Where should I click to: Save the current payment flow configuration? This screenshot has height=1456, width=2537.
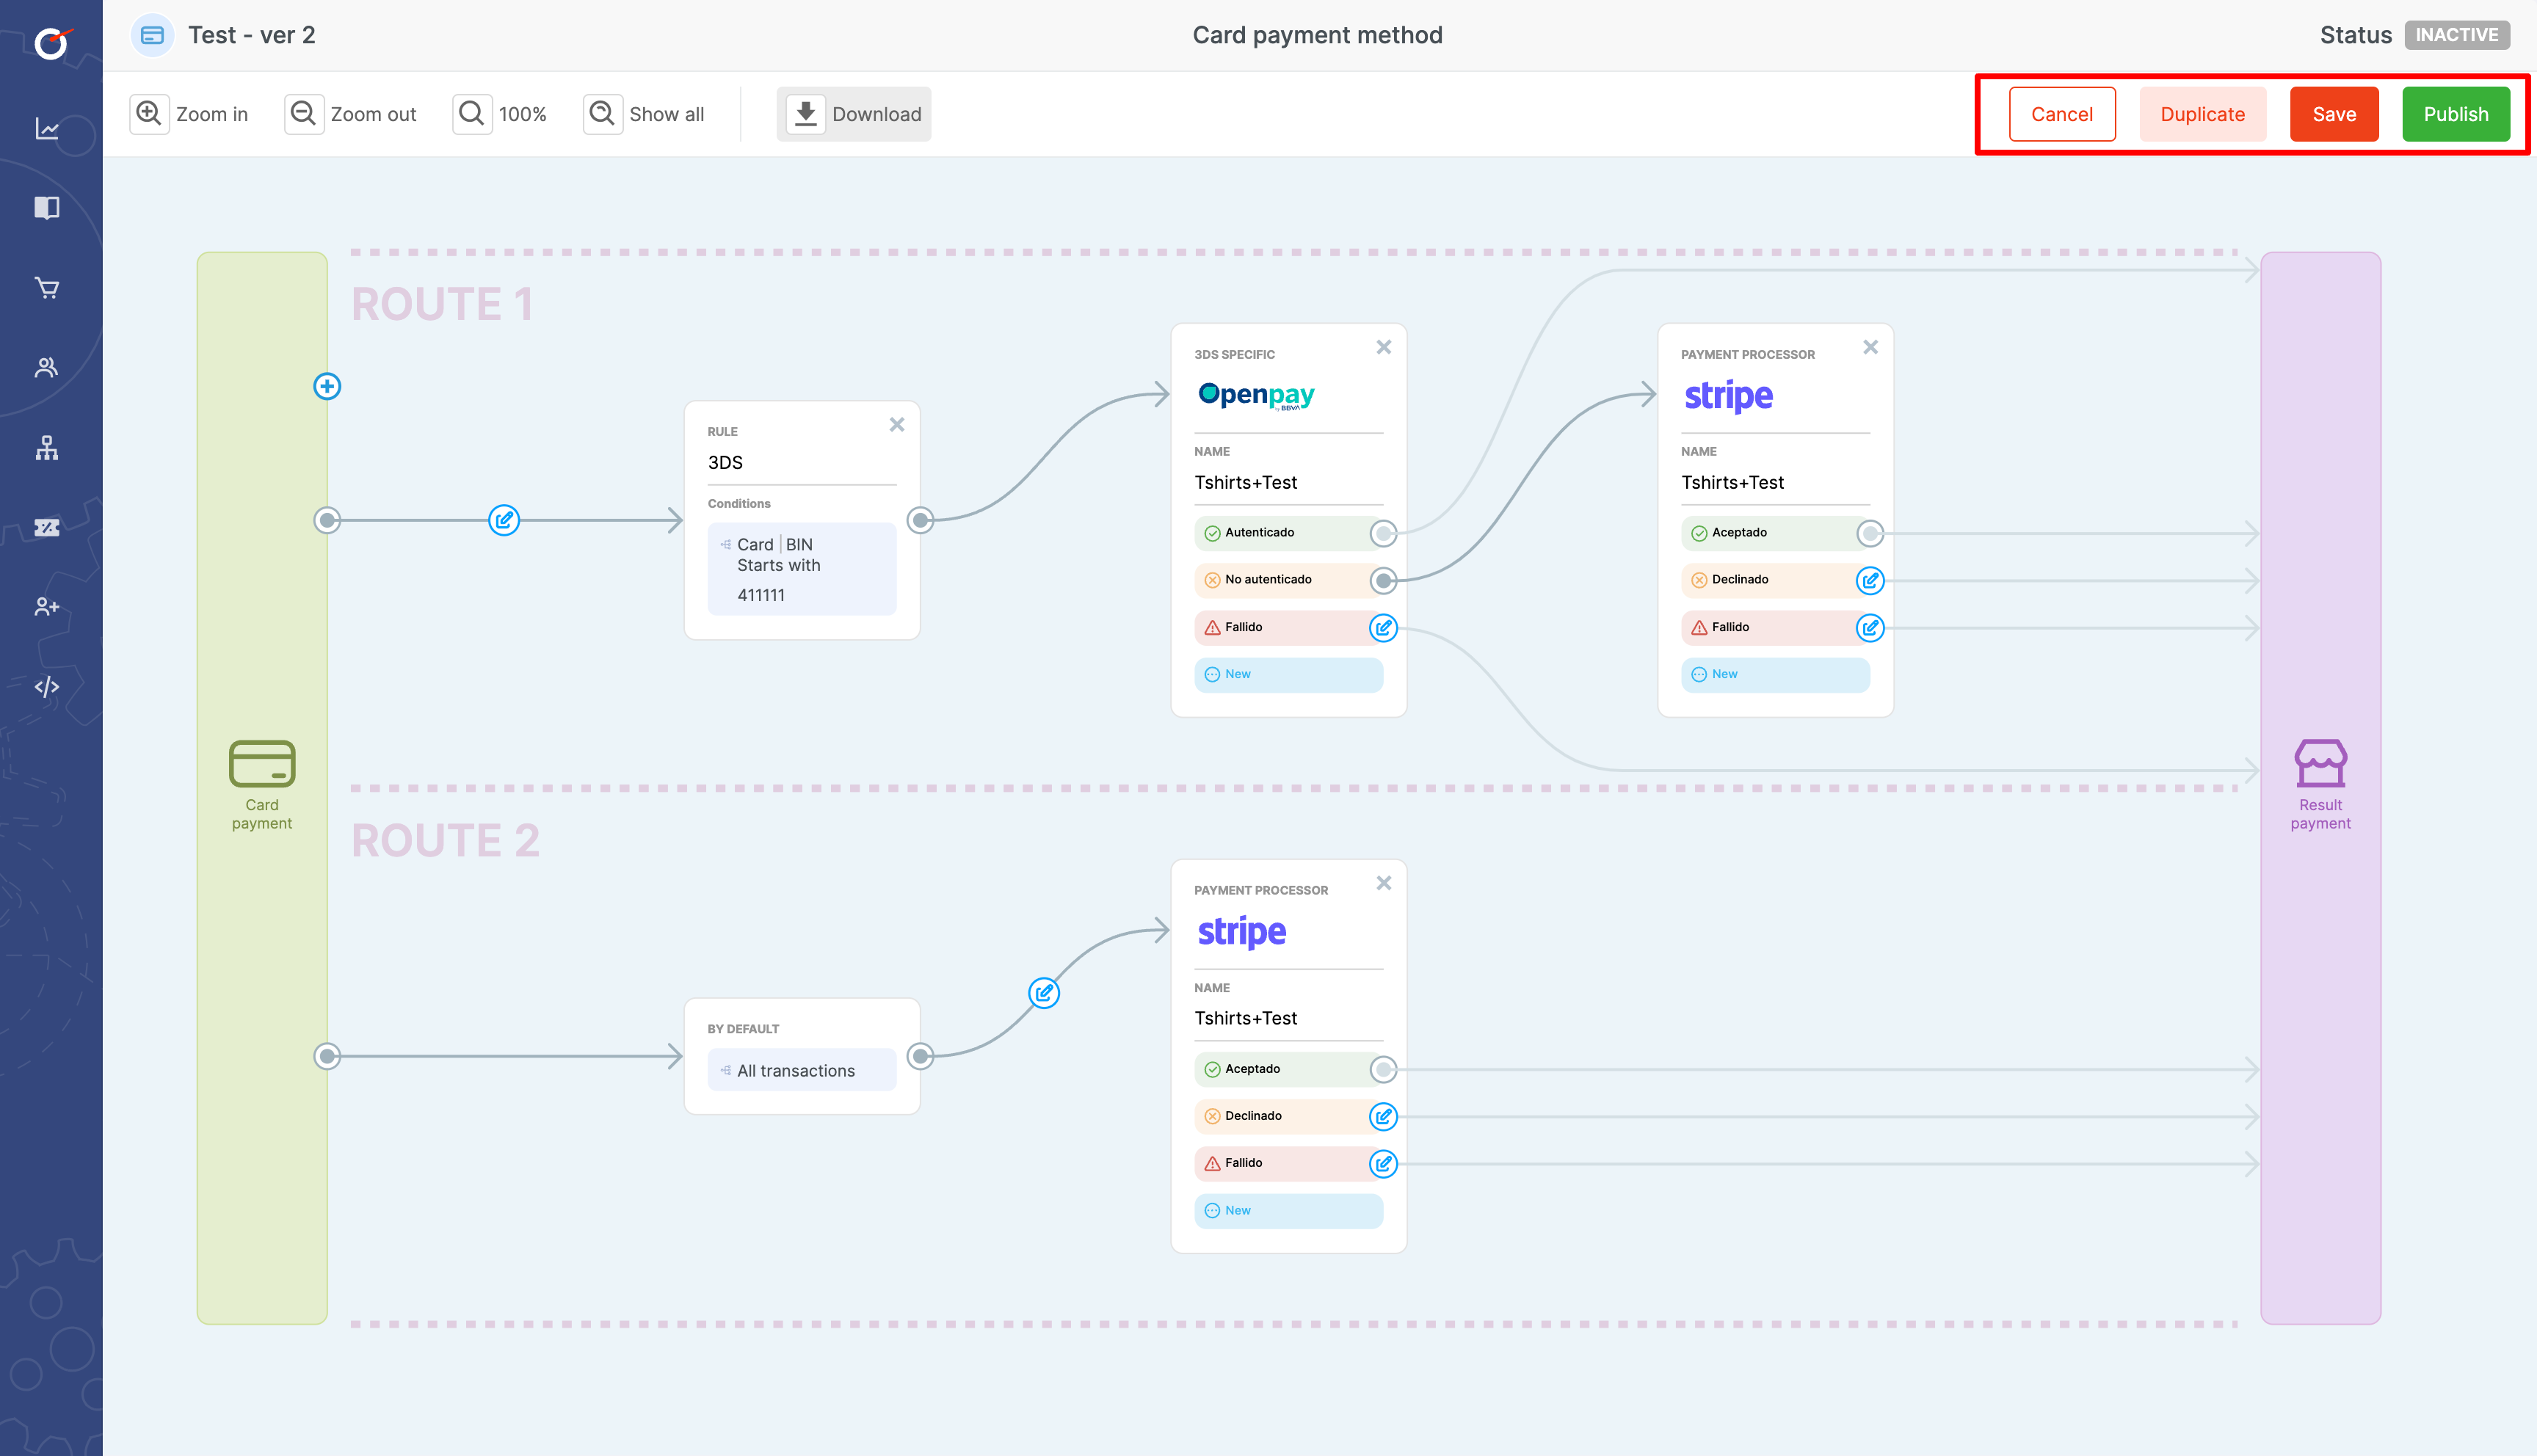pyautogui.click(x=2333, y=113)
